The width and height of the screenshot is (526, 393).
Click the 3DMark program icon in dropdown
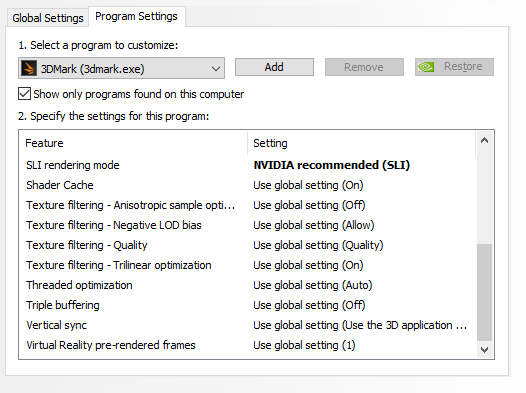tap(29, 68)
